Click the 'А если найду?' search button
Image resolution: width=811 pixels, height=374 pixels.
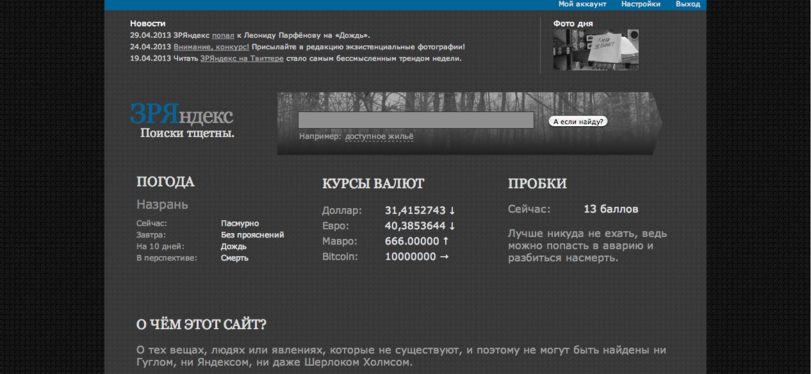(578, 122)
